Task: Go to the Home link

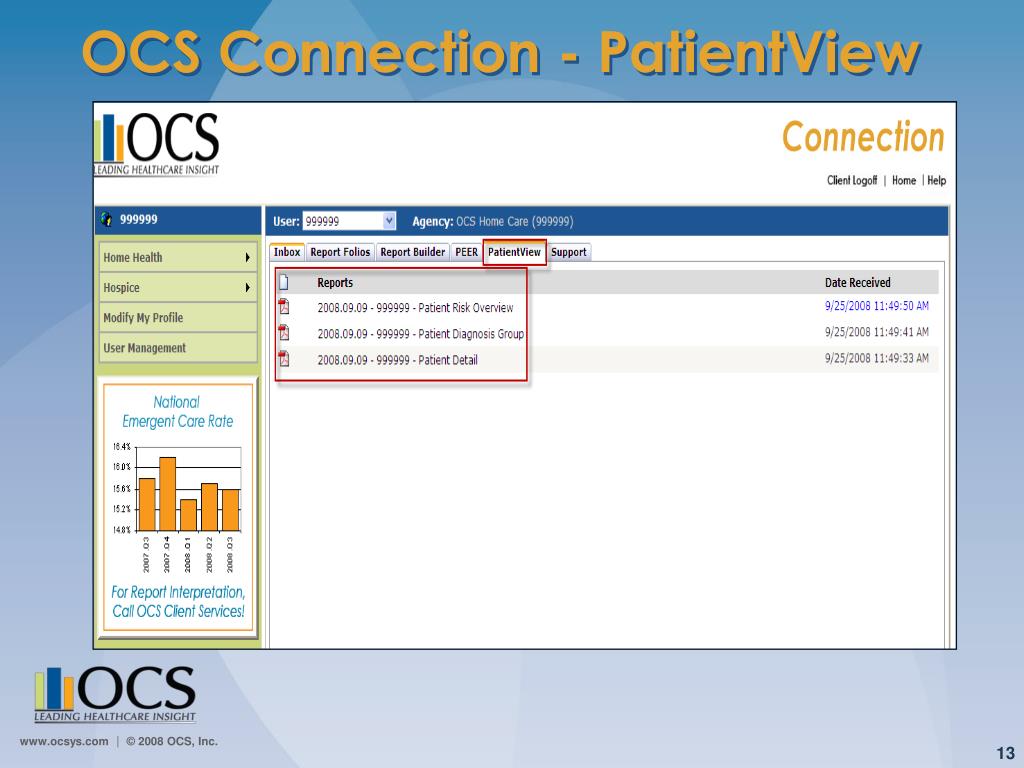Action: point(904,180)
